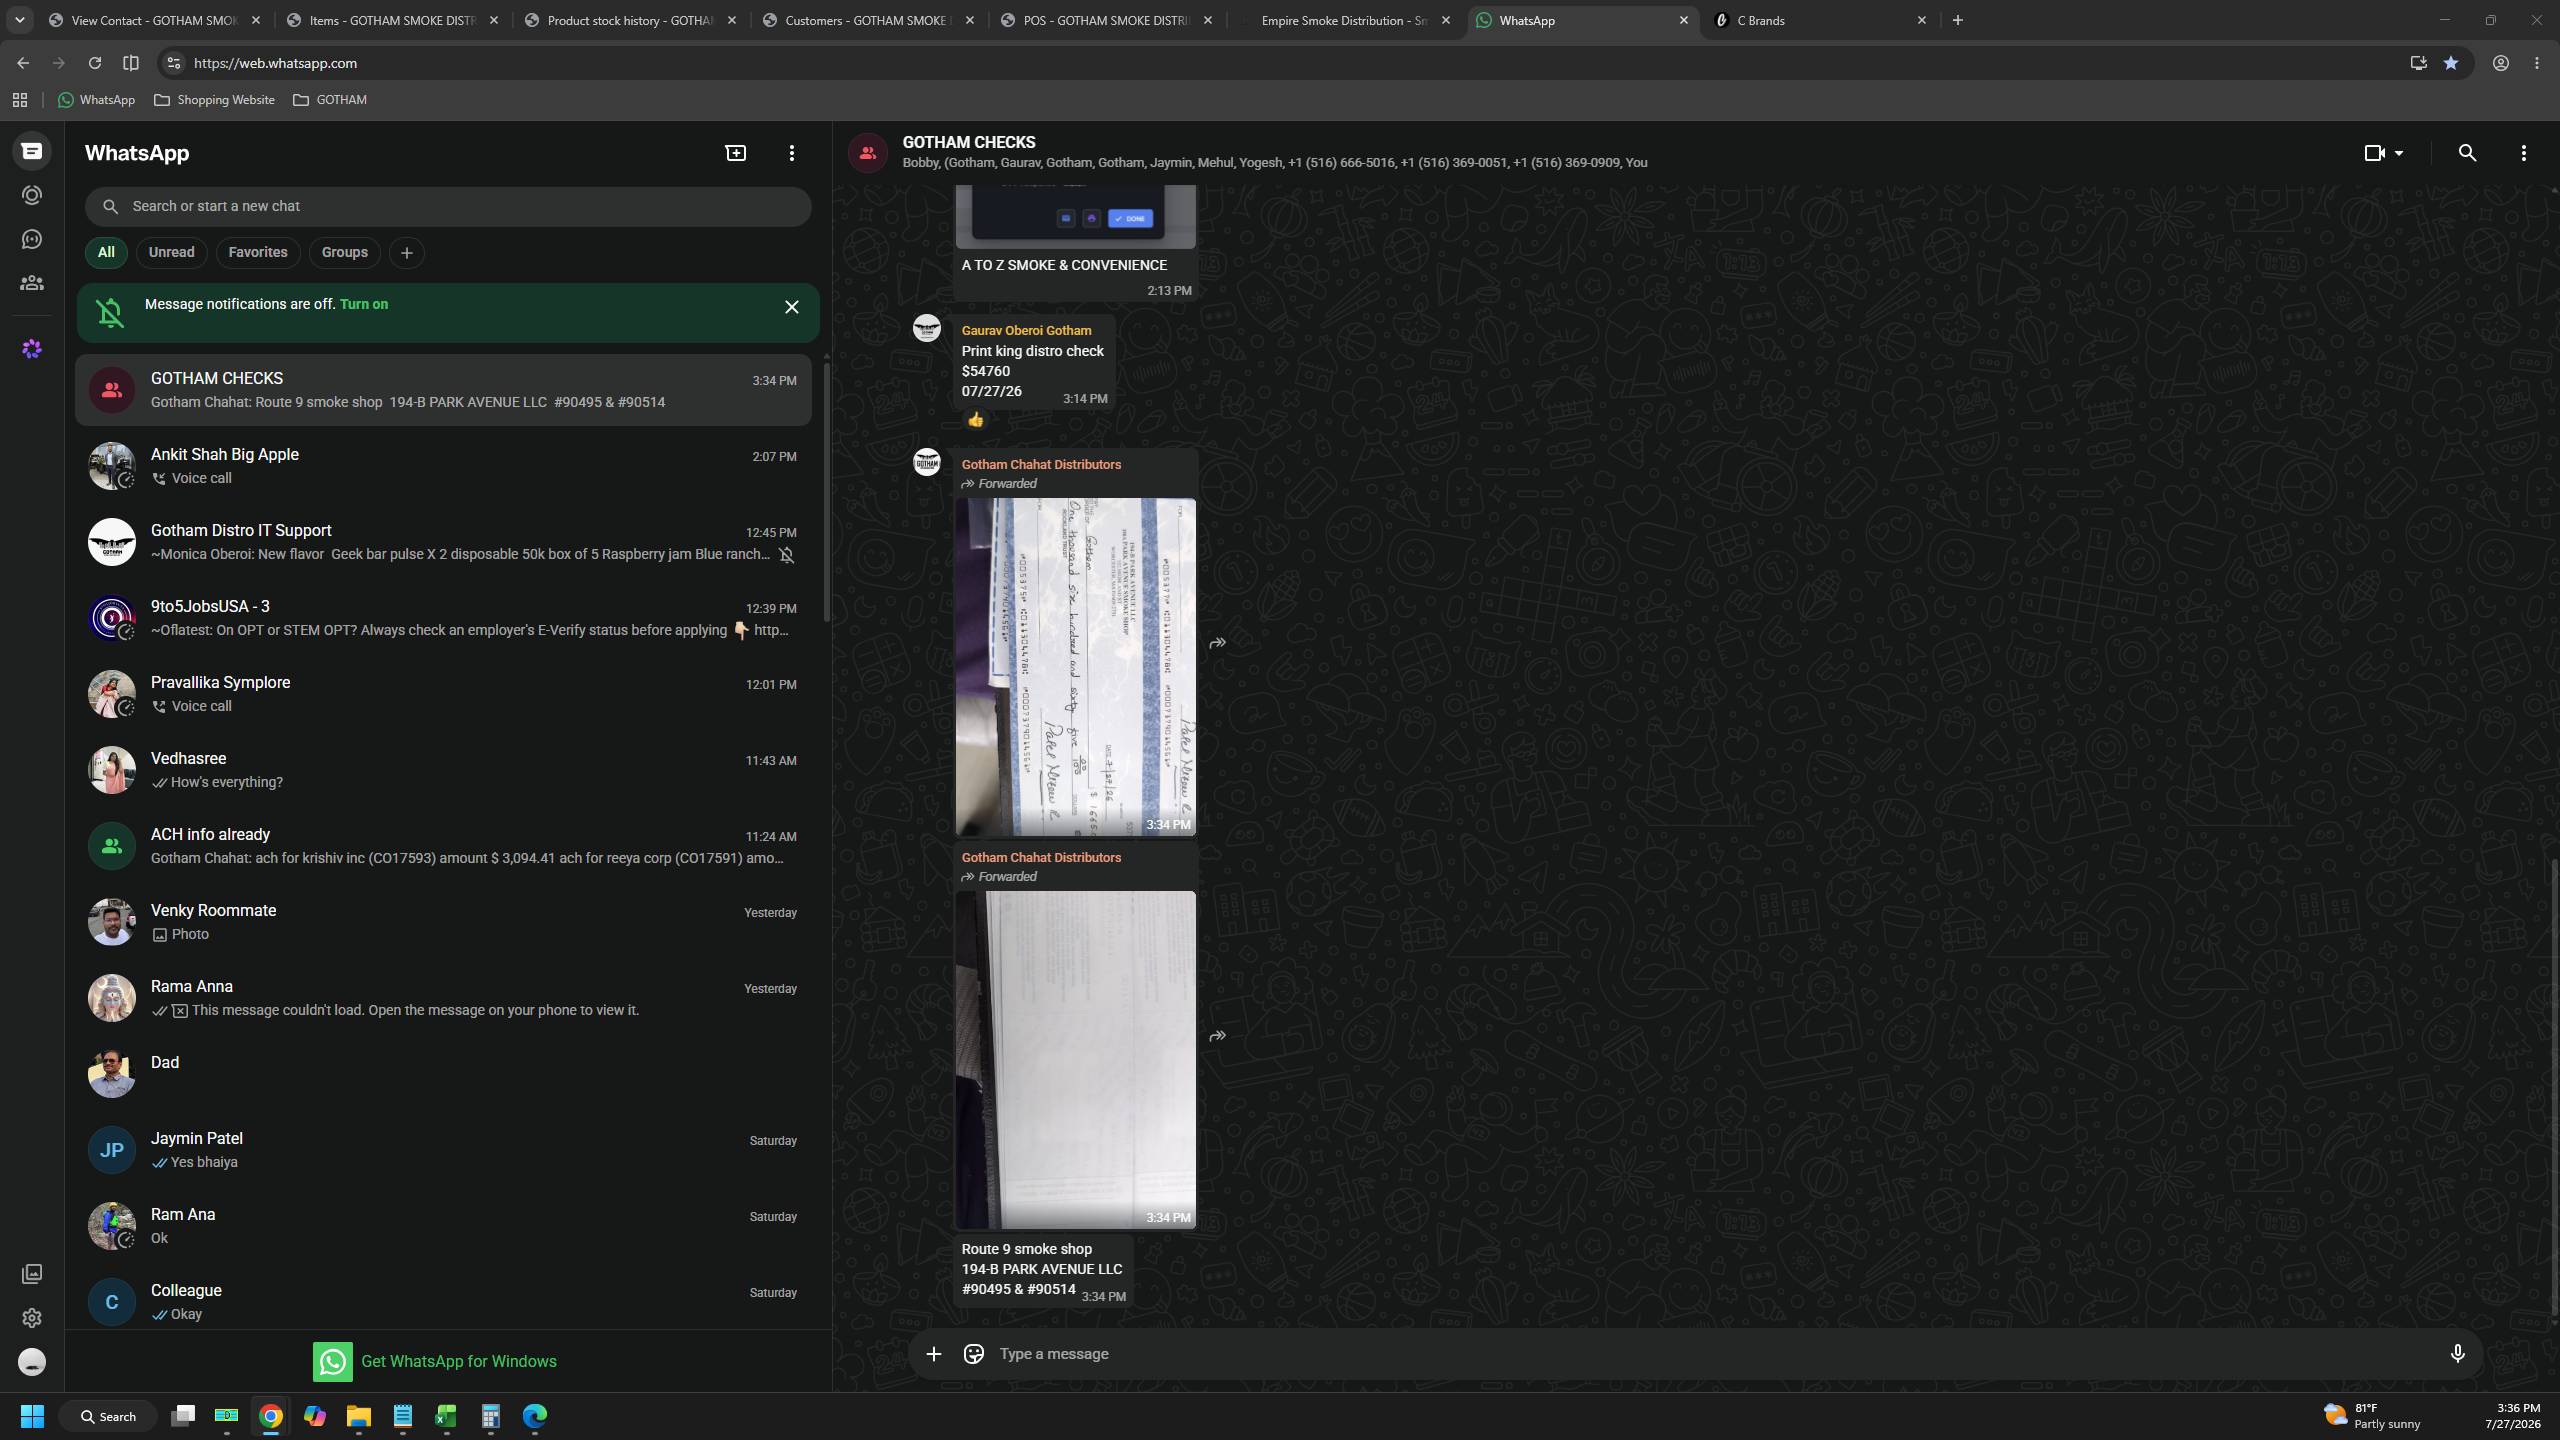This screenshot has width=2560, height=1440.
Task: Select the Favorites chat filter
Action: 258,252
